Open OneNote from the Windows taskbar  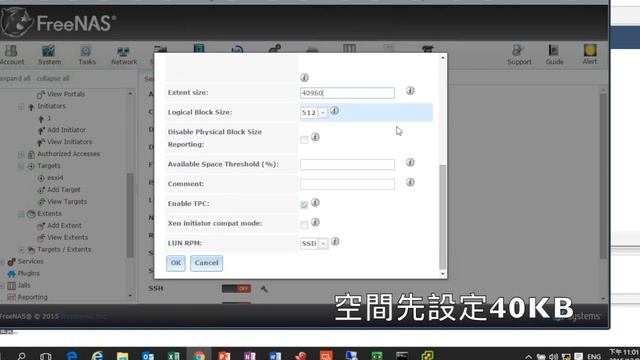250,356
